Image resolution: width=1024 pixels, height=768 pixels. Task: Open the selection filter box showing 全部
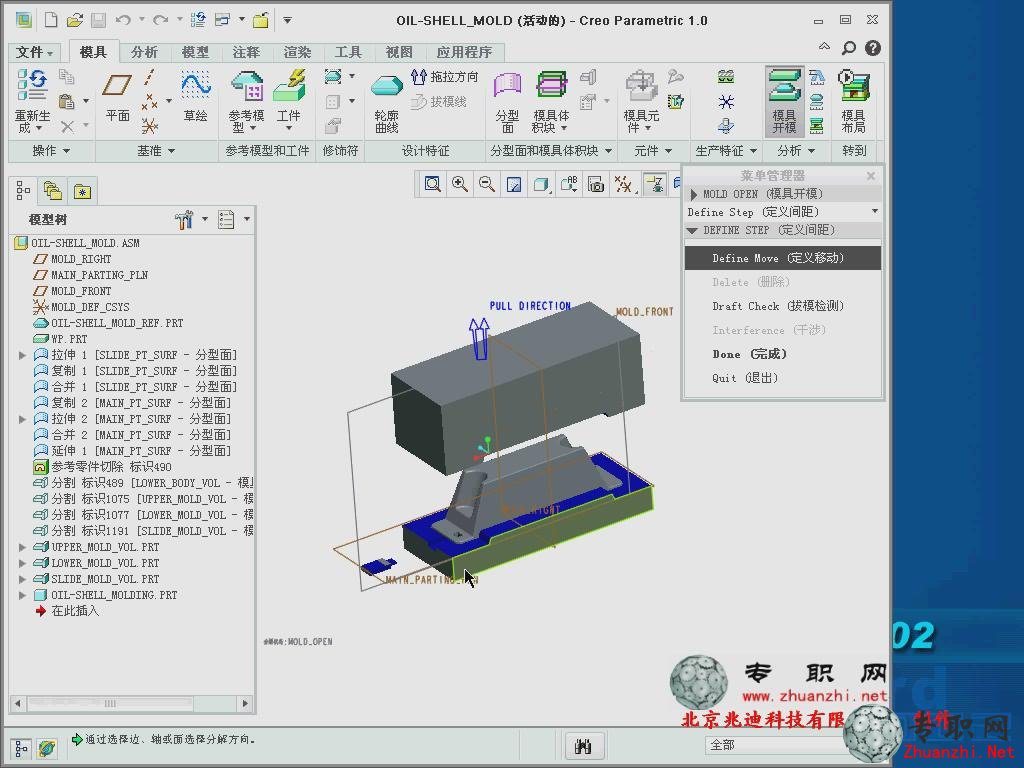pyautogui.click(x=777, y=745)
